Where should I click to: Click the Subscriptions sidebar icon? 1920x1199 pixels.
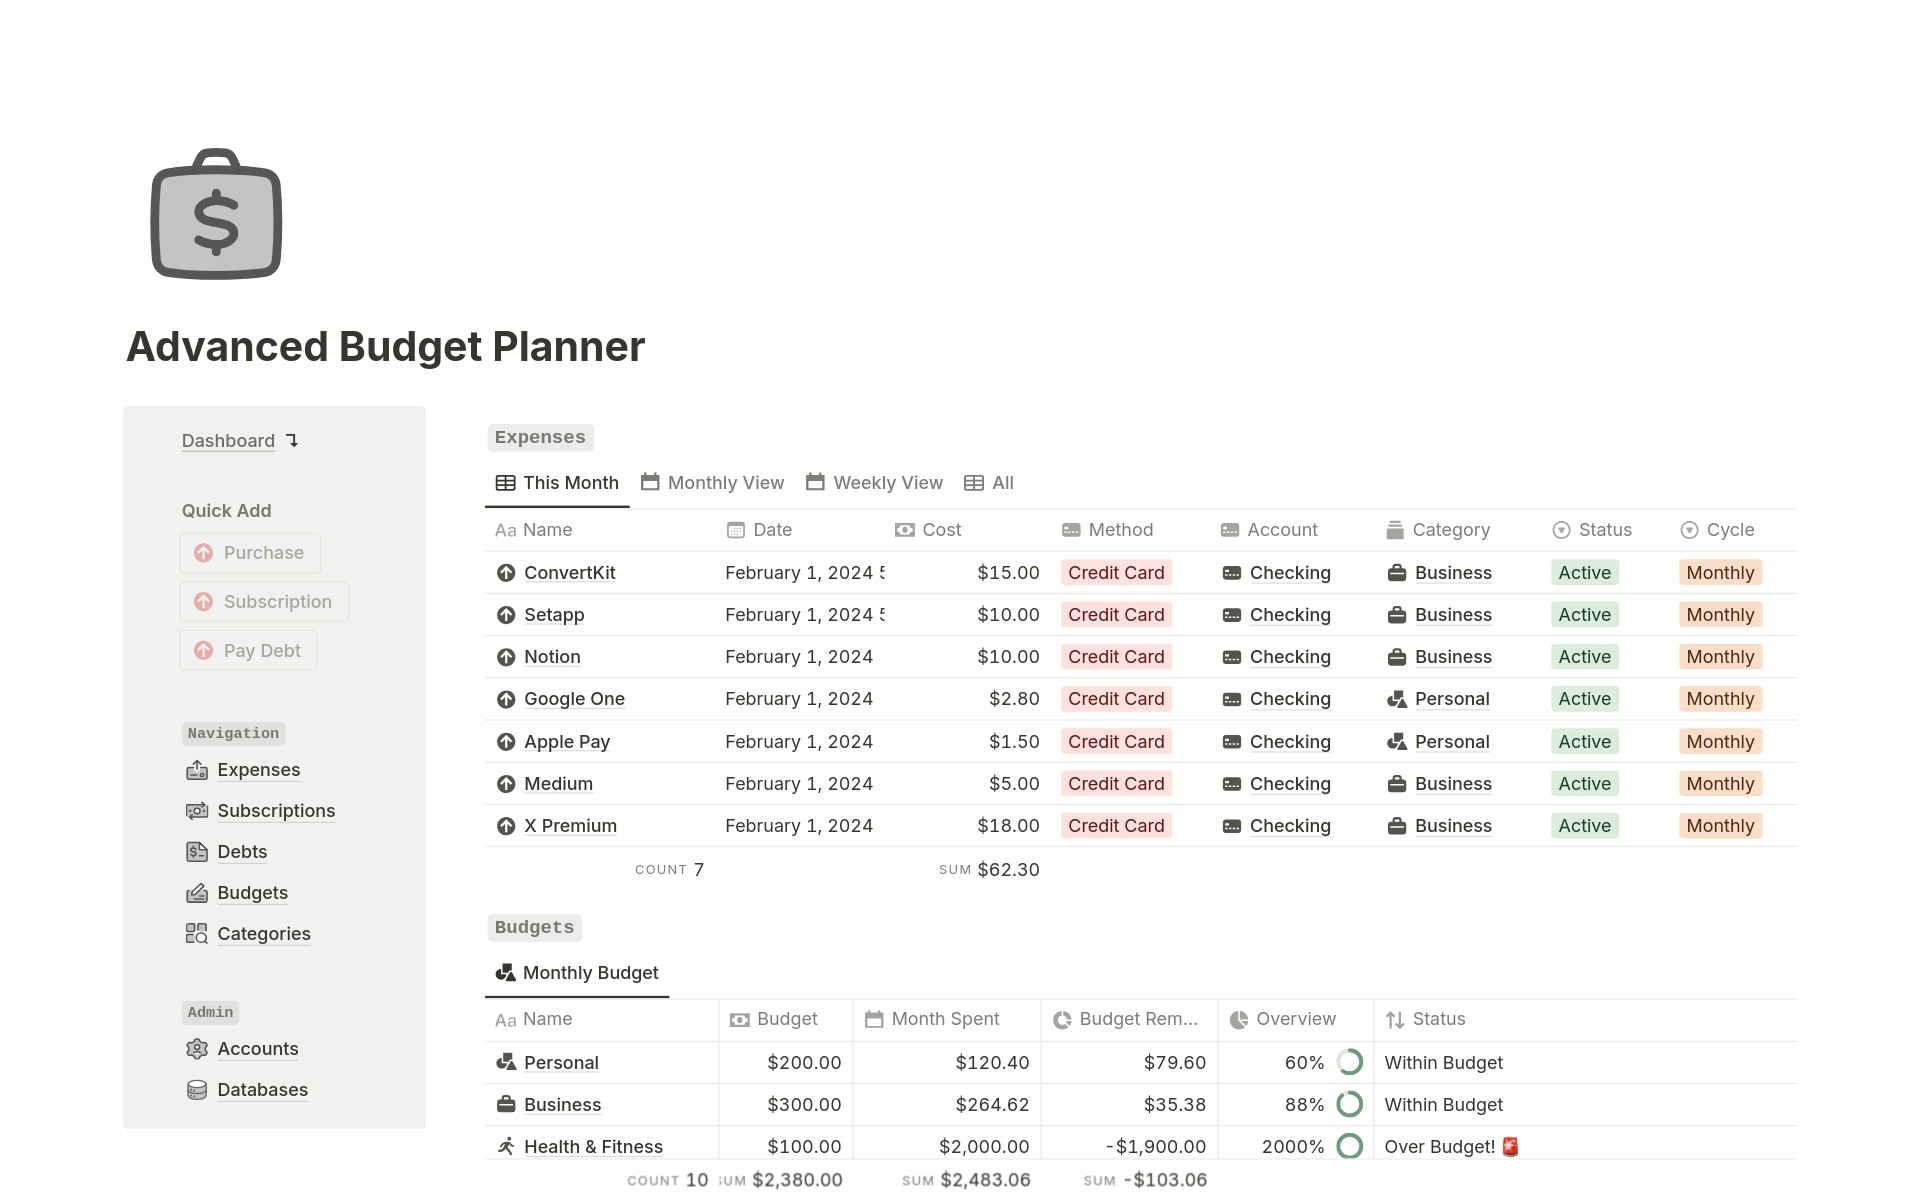pos(195,809)
